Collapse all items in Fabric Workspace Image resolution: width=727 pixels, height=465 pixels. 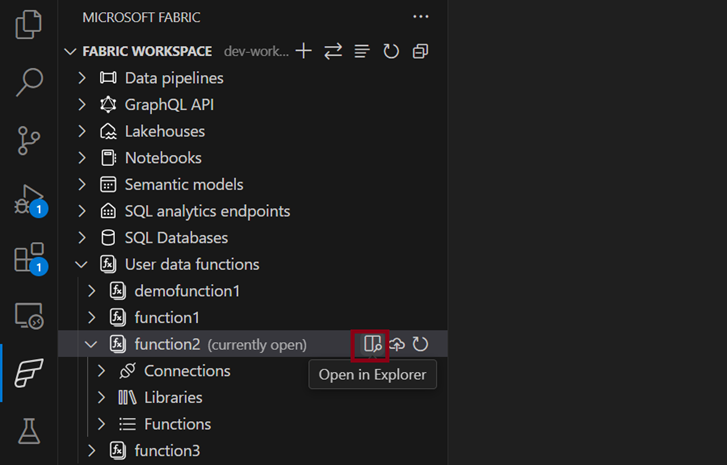pyautogui.click(x=420, y=51)
